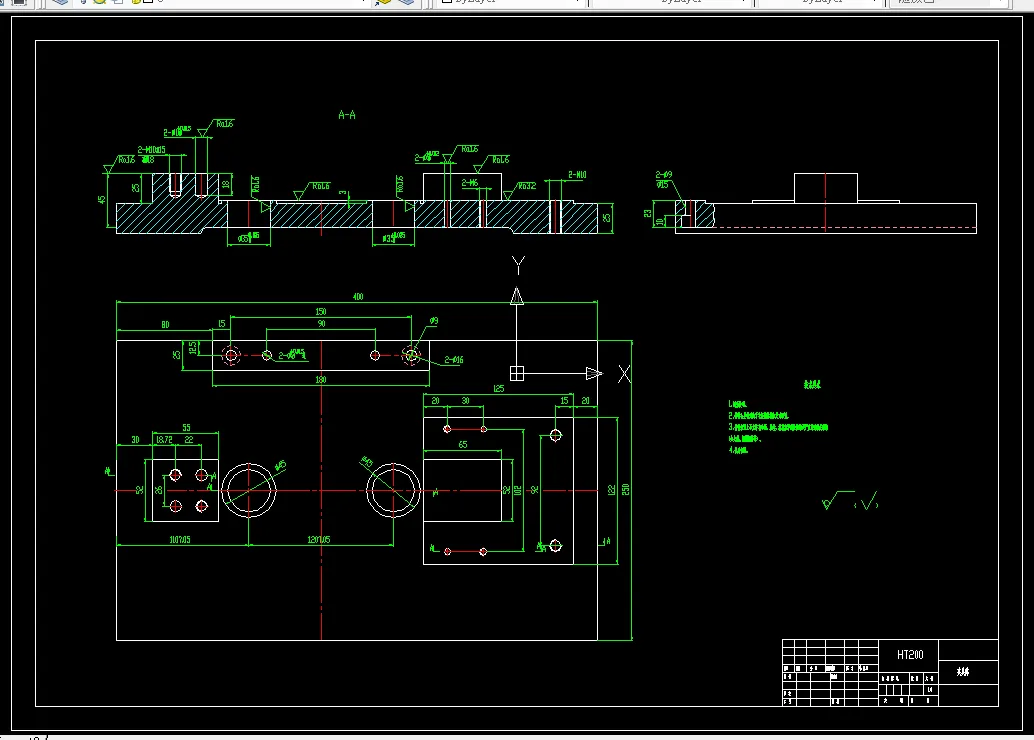Click the UCS origin square marker
Screen dimensions: 1034x740
(x=517, y=374)
